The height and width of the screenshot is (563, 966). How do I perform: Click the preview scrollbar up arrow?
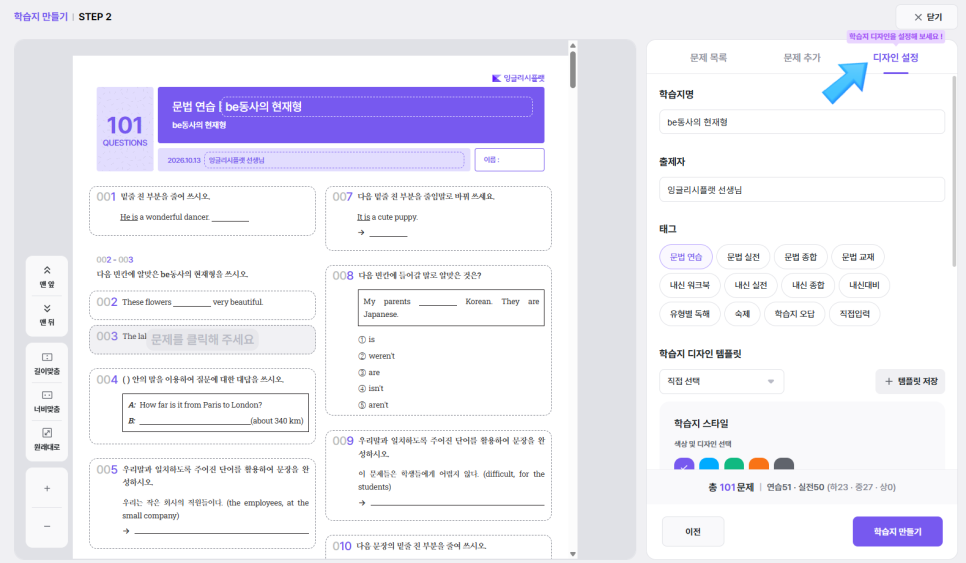click(573, 46)
